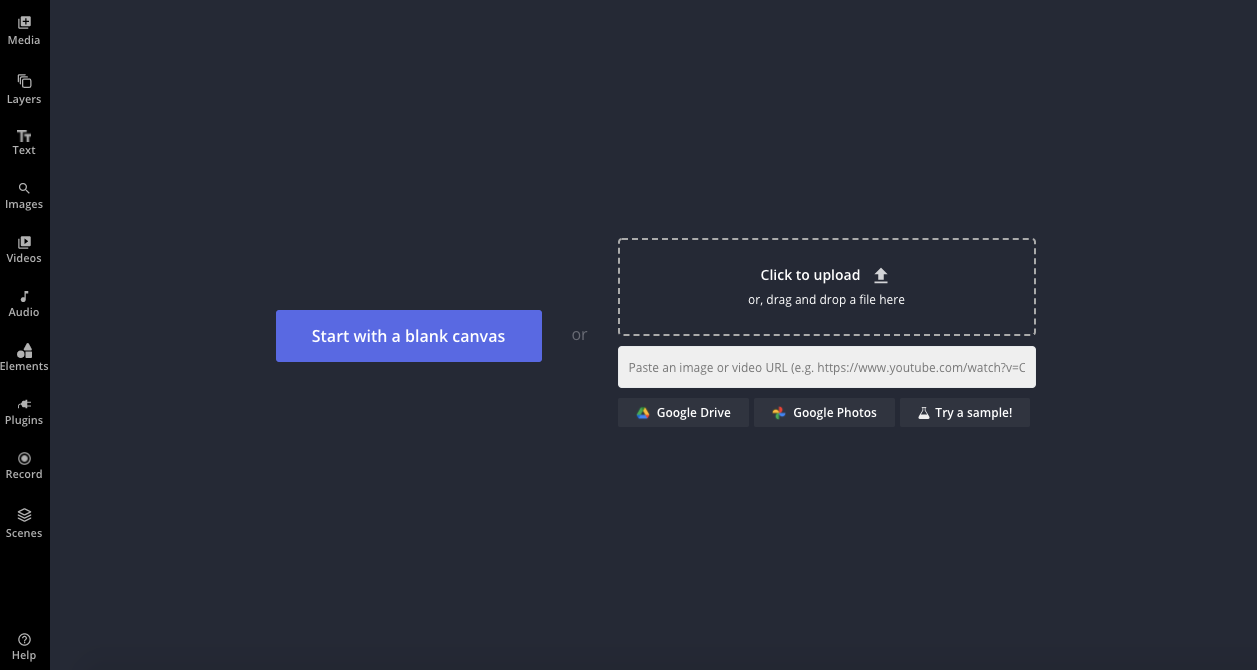Click the Google Drive logo icon
The width and height of the screenshot is (1257, 670).
pyautogui.click(x=643, y=413)
